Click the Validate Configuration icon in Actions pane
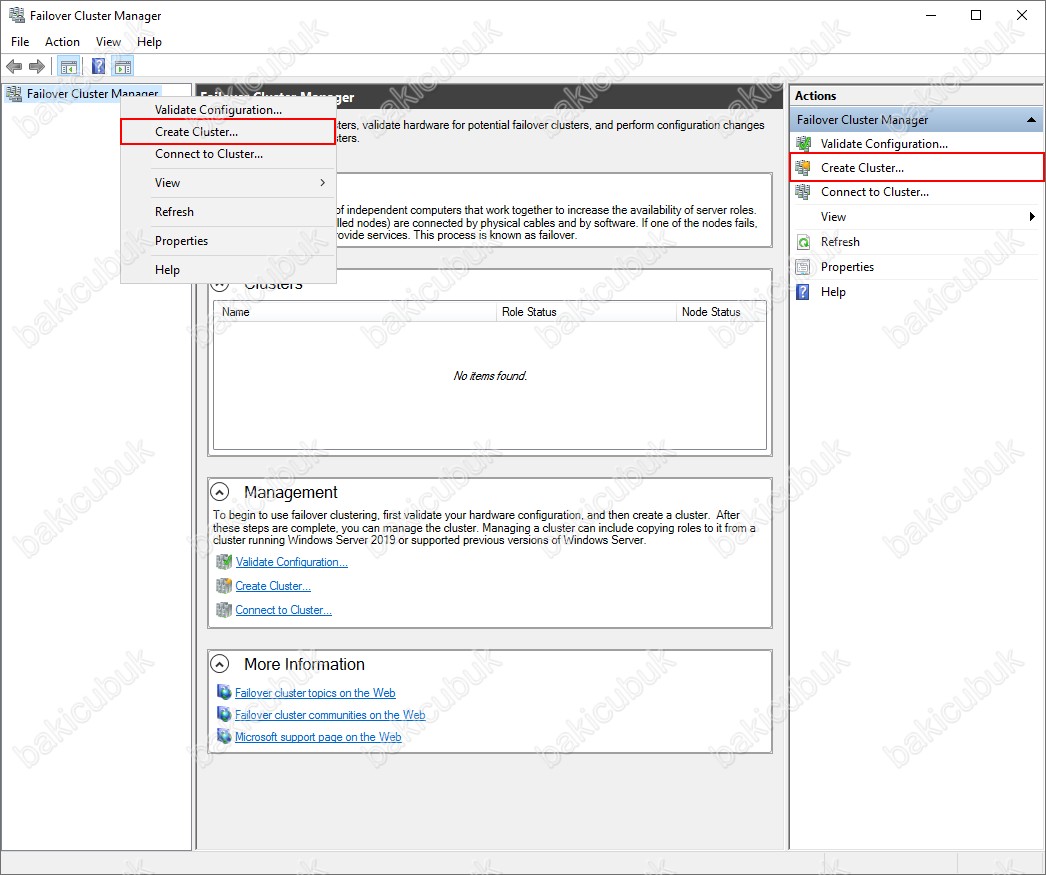 804,143
